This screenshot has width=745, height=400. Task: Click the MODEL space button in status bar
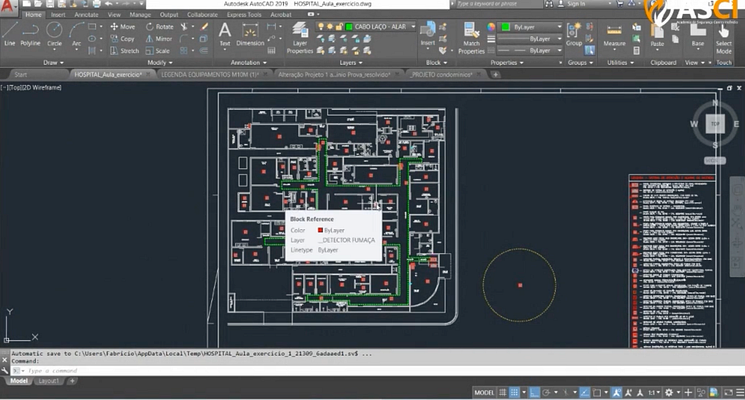[x=484, y=392]
